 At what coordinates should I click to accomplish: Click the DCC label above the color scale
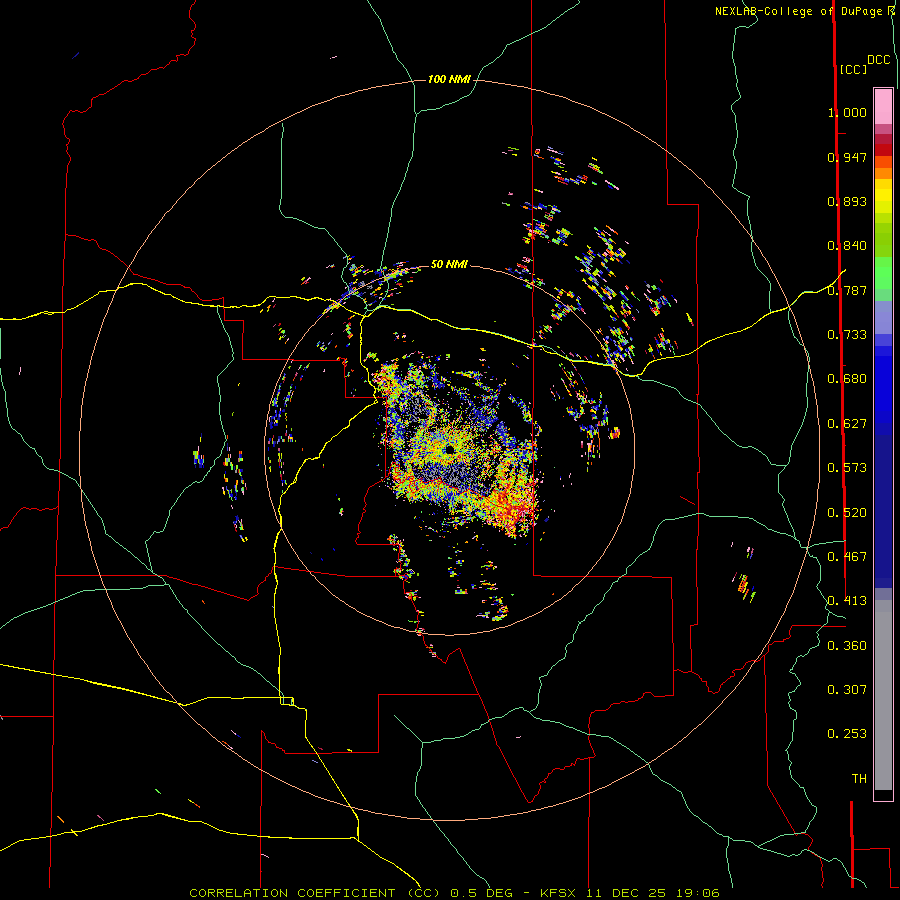click(x=878, y=60)
